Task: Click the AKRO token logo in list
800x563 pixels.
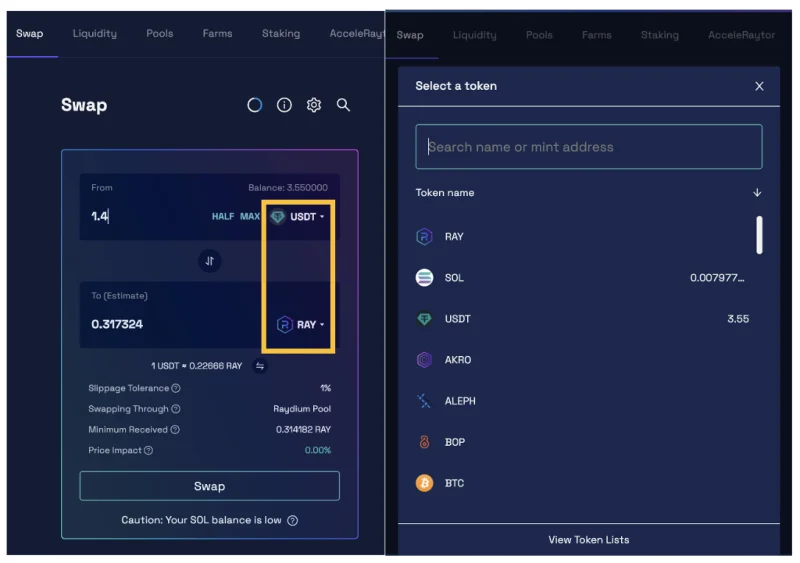Action: pos(424,360)
